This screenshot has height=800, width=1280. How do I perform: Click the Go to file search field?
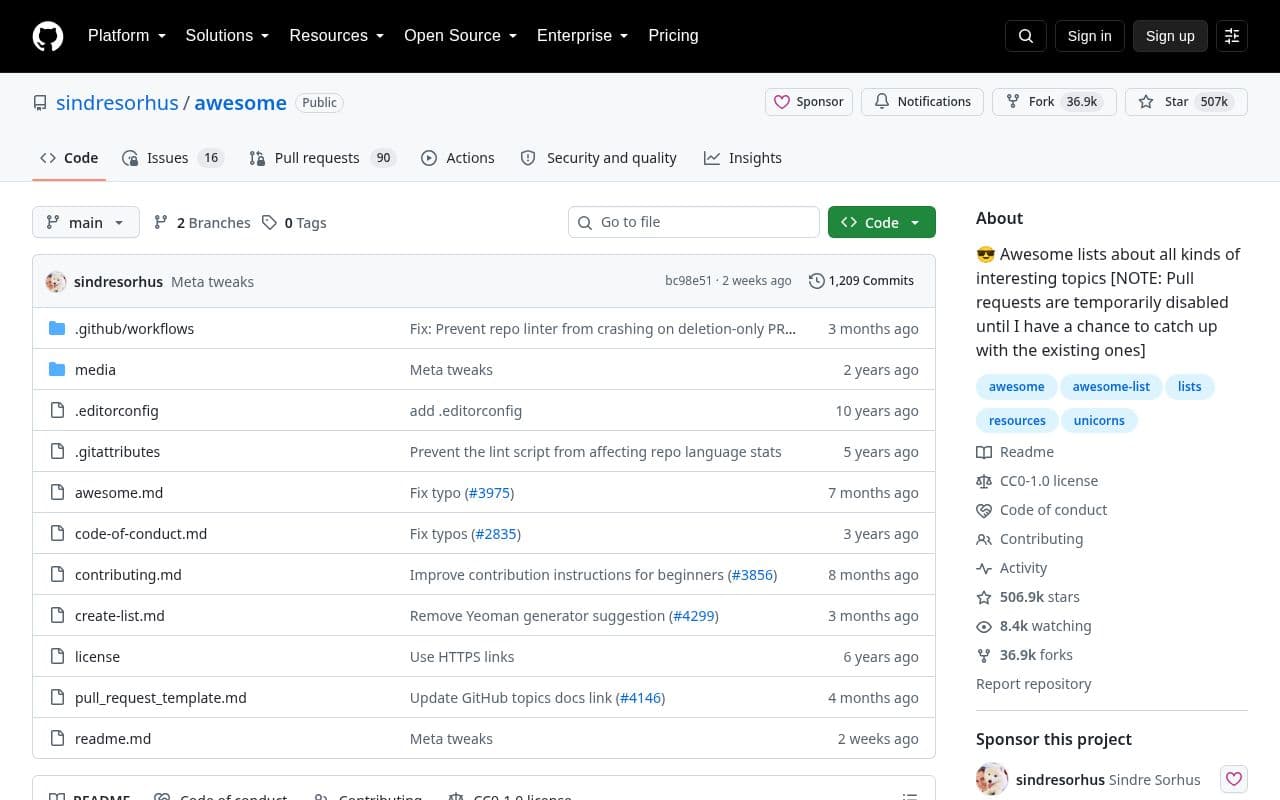pyautogui.click(x=694, y=222)
